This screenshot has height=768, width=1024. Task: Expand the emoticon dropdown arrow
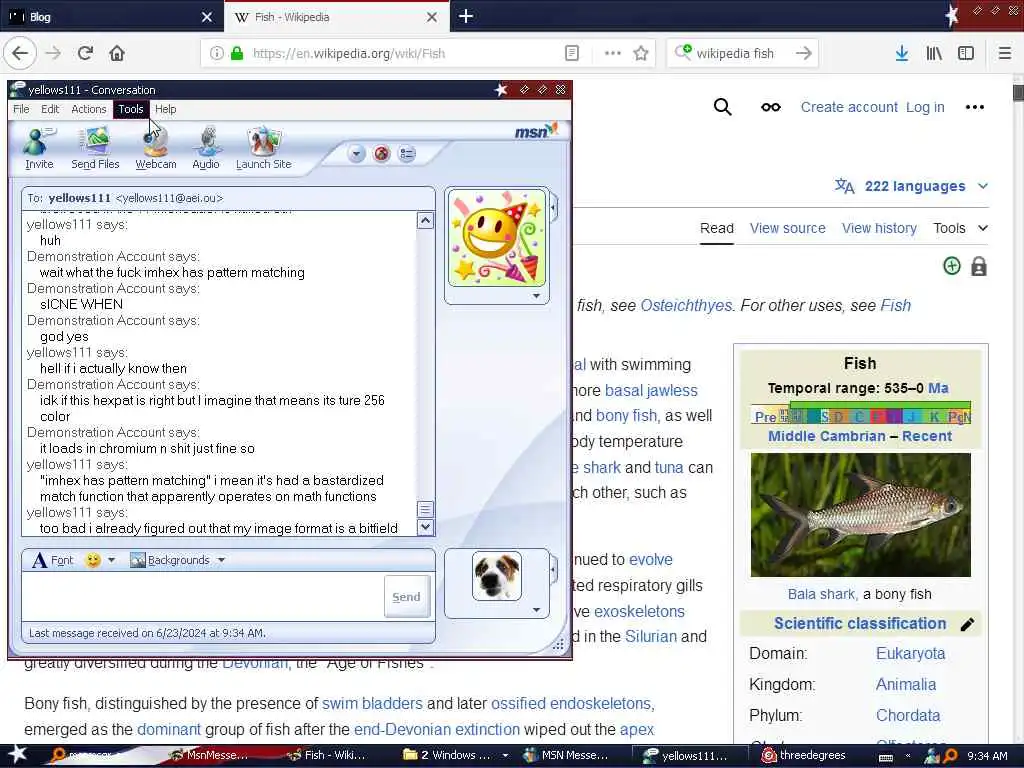point(112,560)
